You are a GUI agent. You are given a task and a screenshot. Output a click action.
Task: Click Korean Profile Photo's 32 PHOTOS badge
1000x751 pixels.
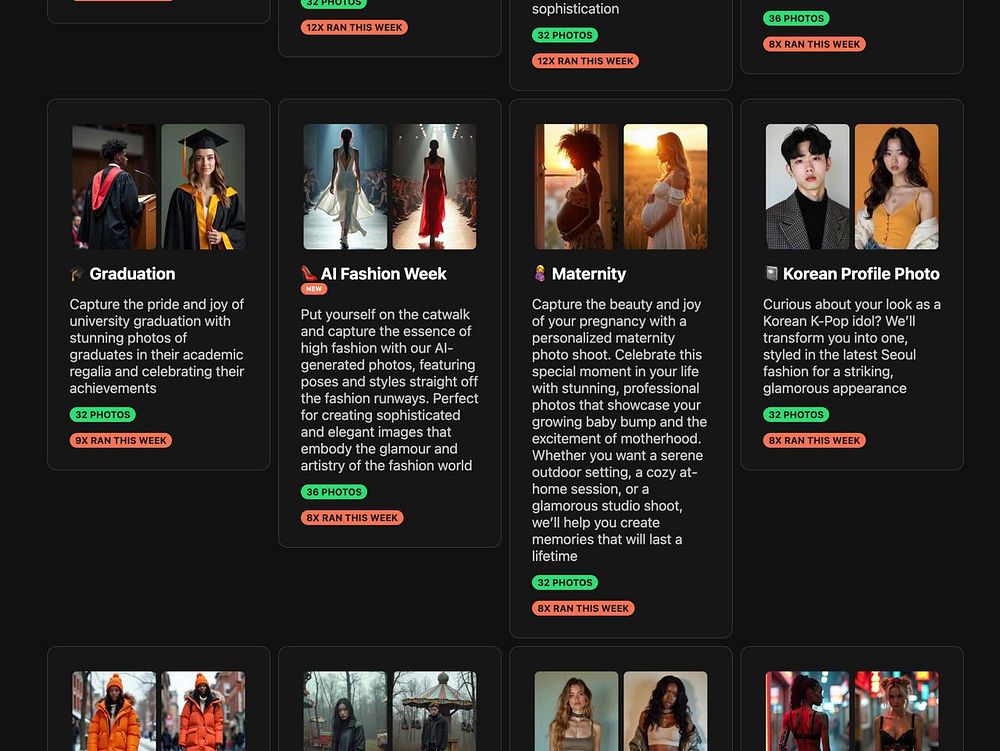pos(796,414)
